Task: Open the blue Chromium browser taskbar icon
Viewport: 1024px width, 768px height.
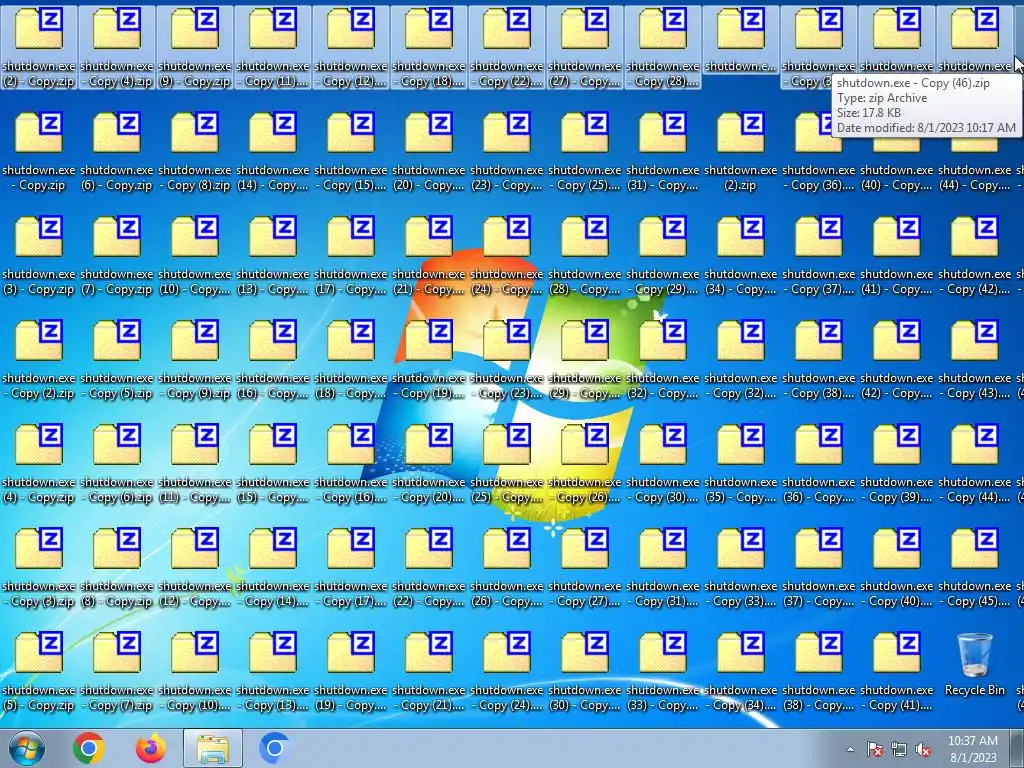Action: pos(274,748)
